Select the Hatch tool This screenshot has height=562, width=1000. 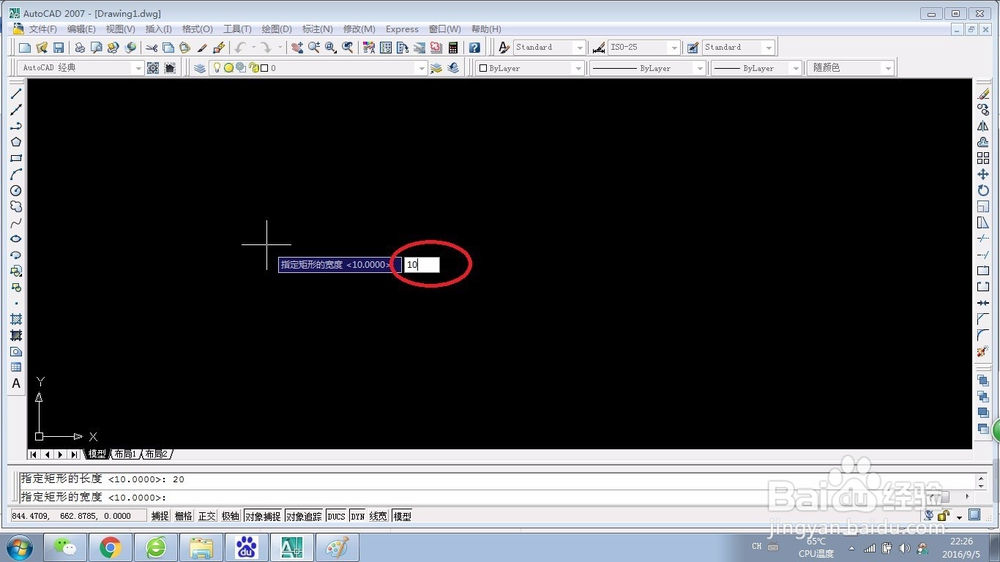[x=16, y=319]
